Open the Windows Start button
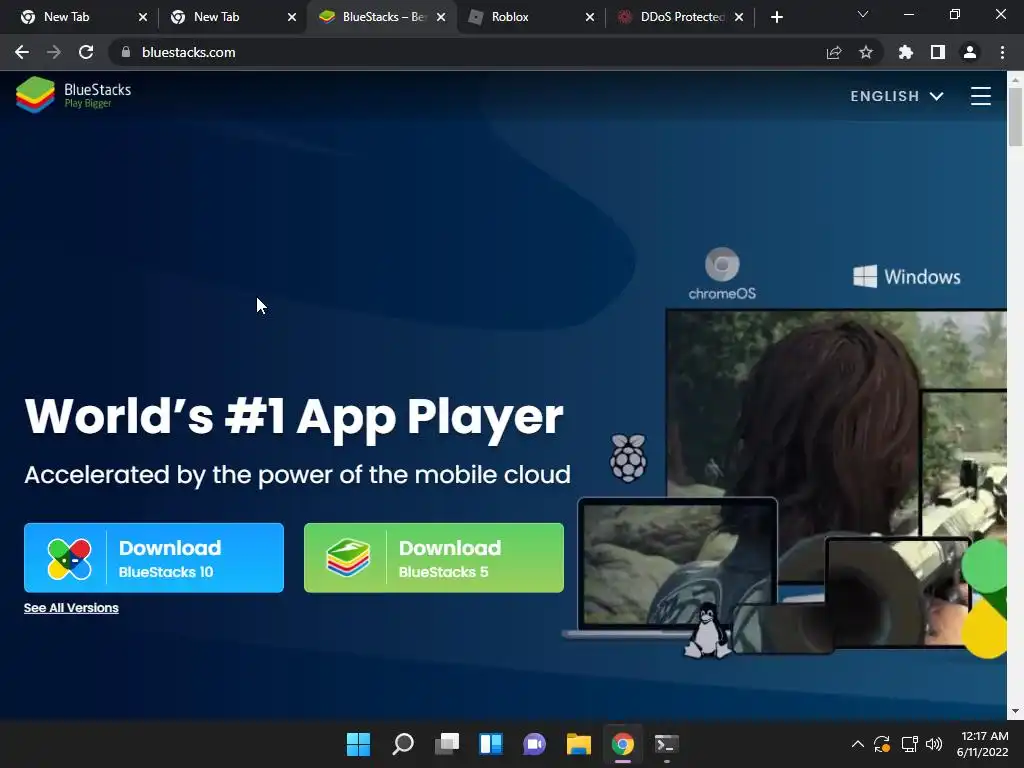This screenshot has width=1024, height=768. pos(358,744)
